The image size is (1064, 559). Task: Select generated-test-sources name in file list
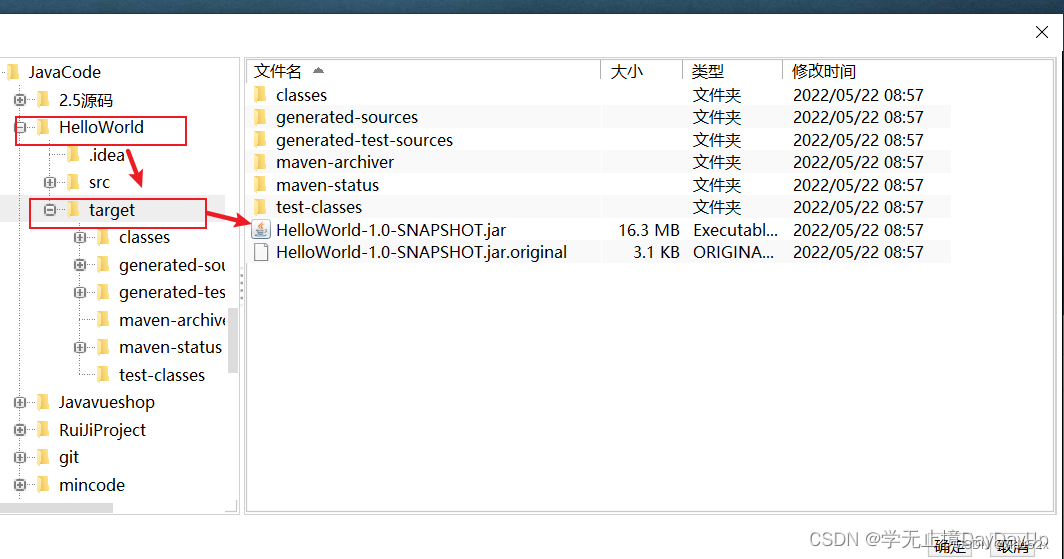364,140
